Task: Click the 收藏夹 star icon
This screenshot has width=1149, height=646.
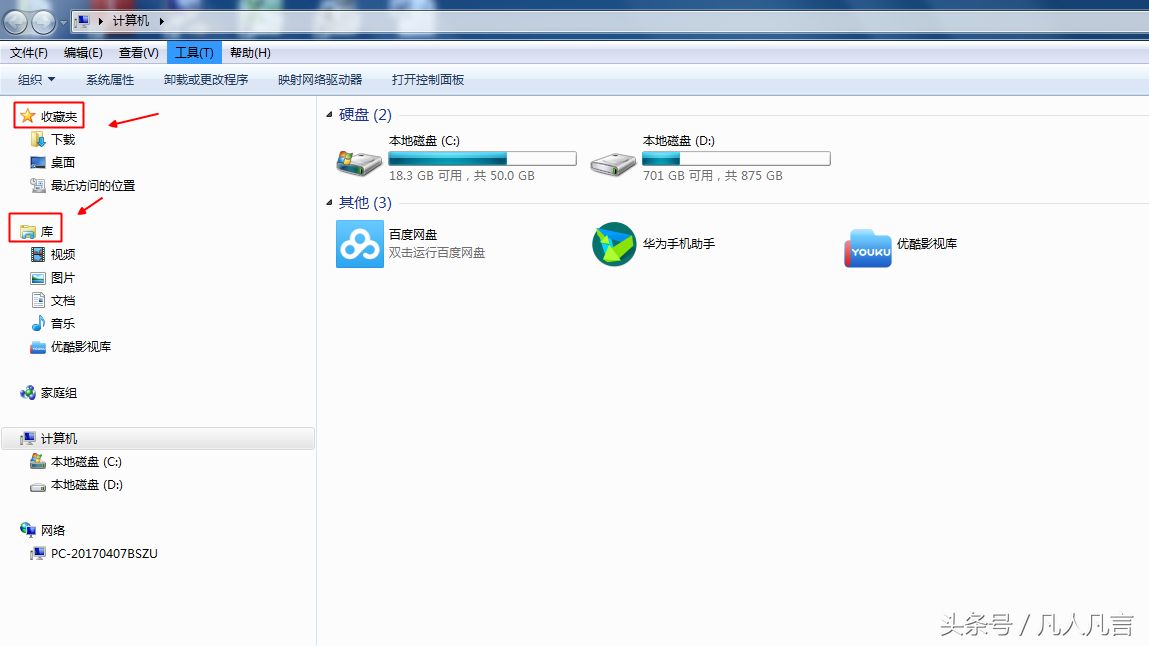Action: pos(28,116)
